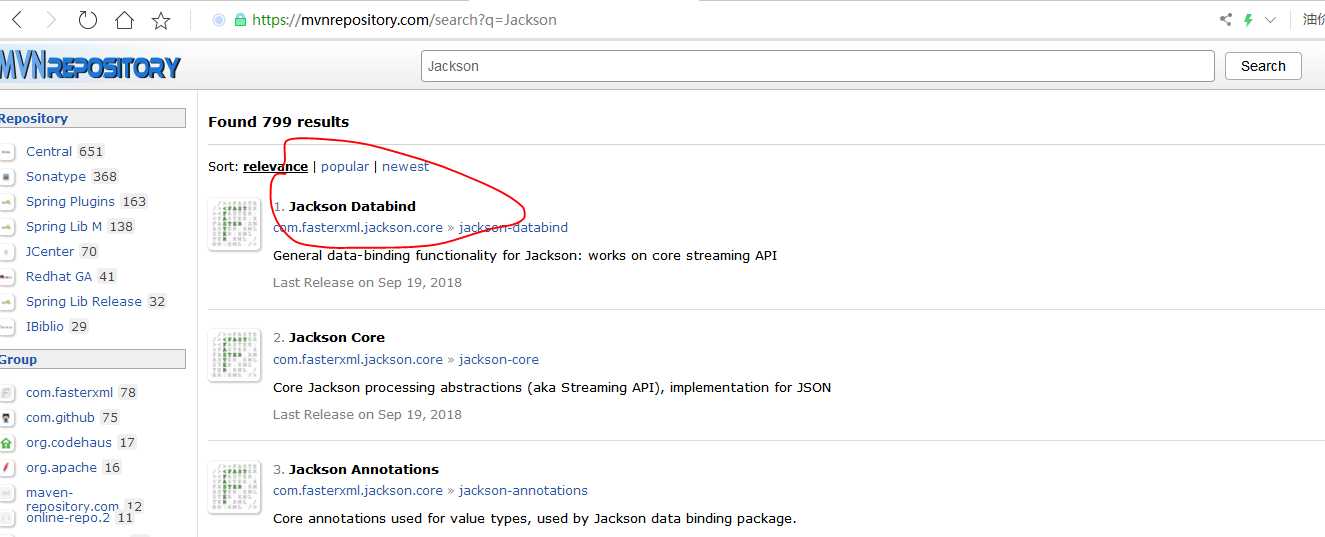This screenshot has height=537, width=1325.
Task: Click the Repository sidebar section header
Action: click(x=92, y=118)
